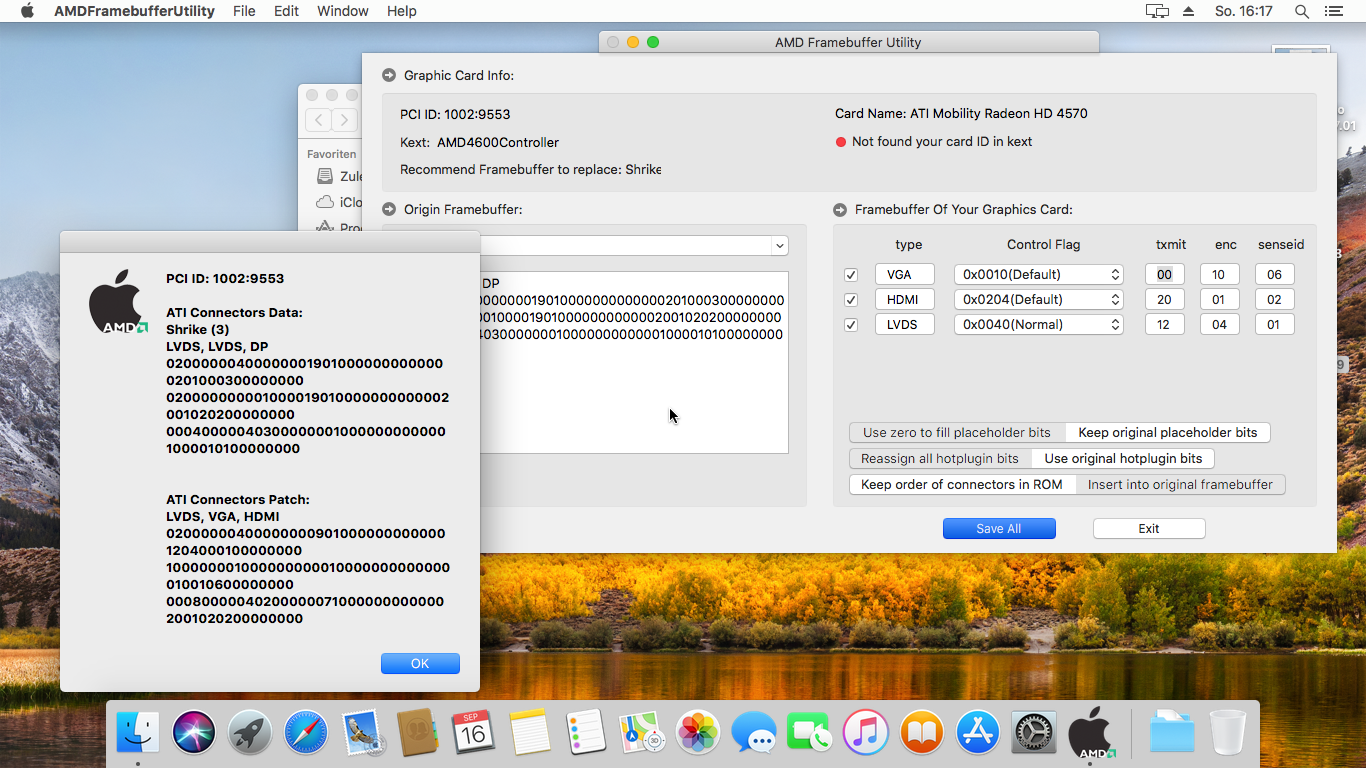Select Use zero to fill placeholder bits
This screenshot has height=768, width=1366.
[957, 432]
